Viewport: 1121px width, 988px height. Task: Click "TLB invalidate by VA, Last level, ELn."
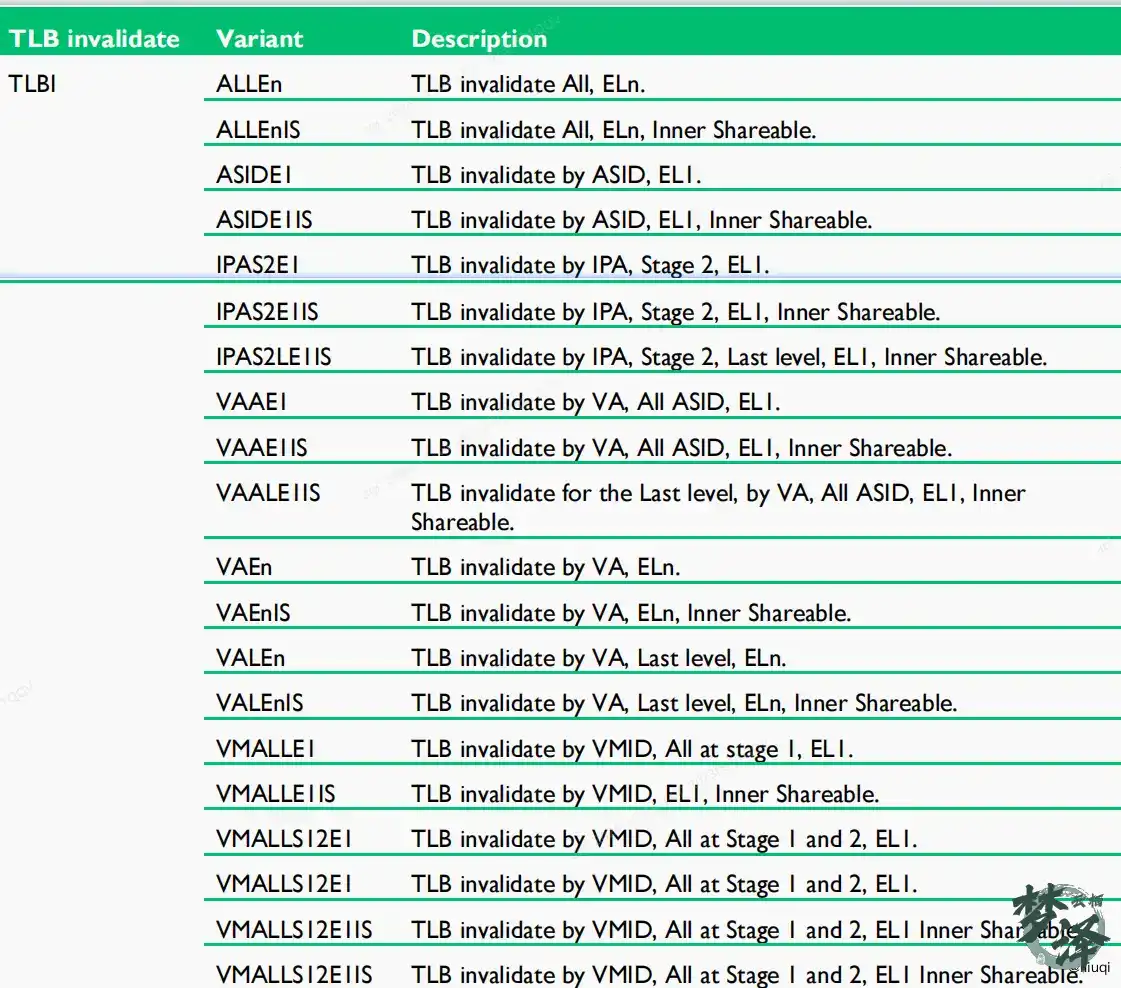tap(598, 658)
